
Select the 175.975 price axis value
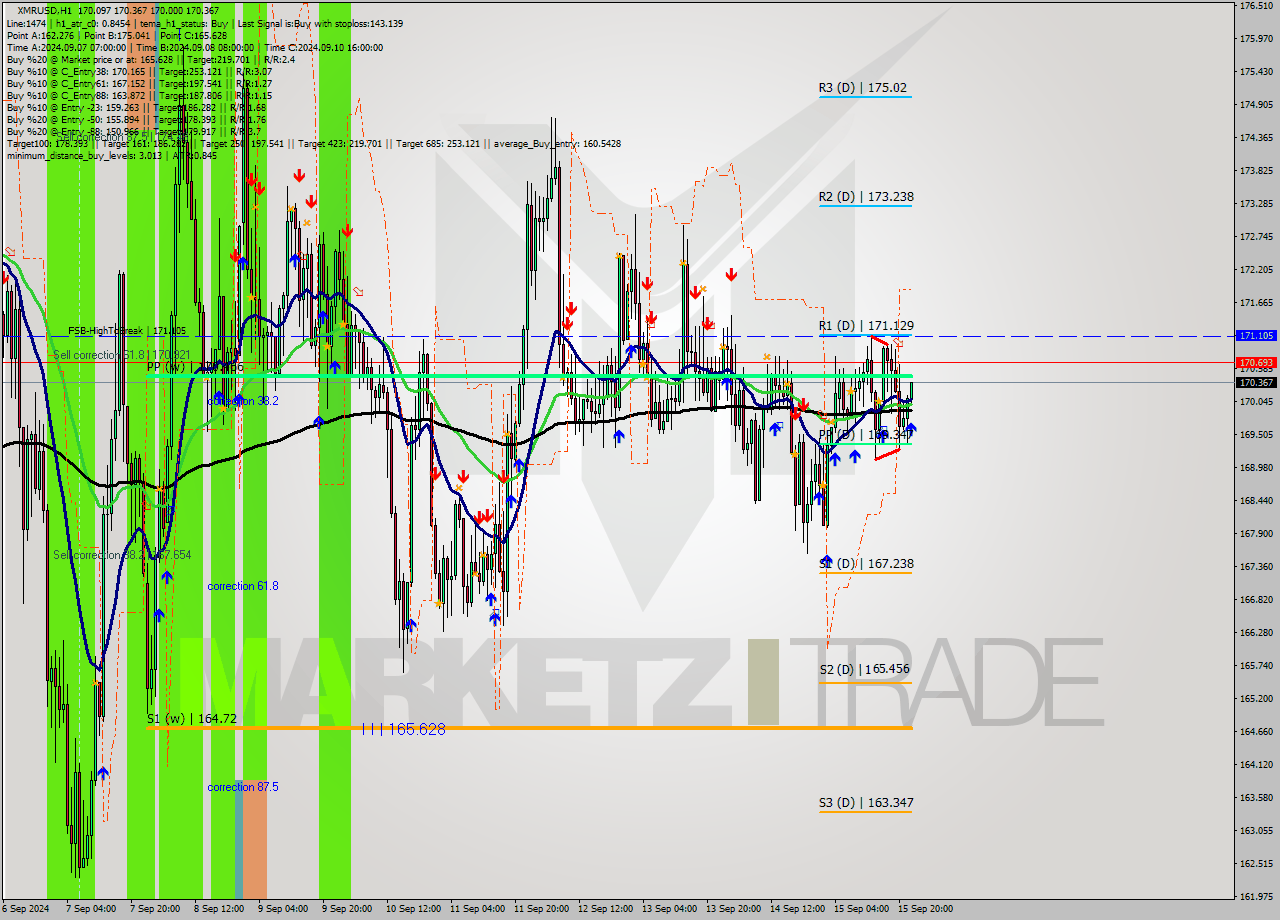coord(1255,39)
